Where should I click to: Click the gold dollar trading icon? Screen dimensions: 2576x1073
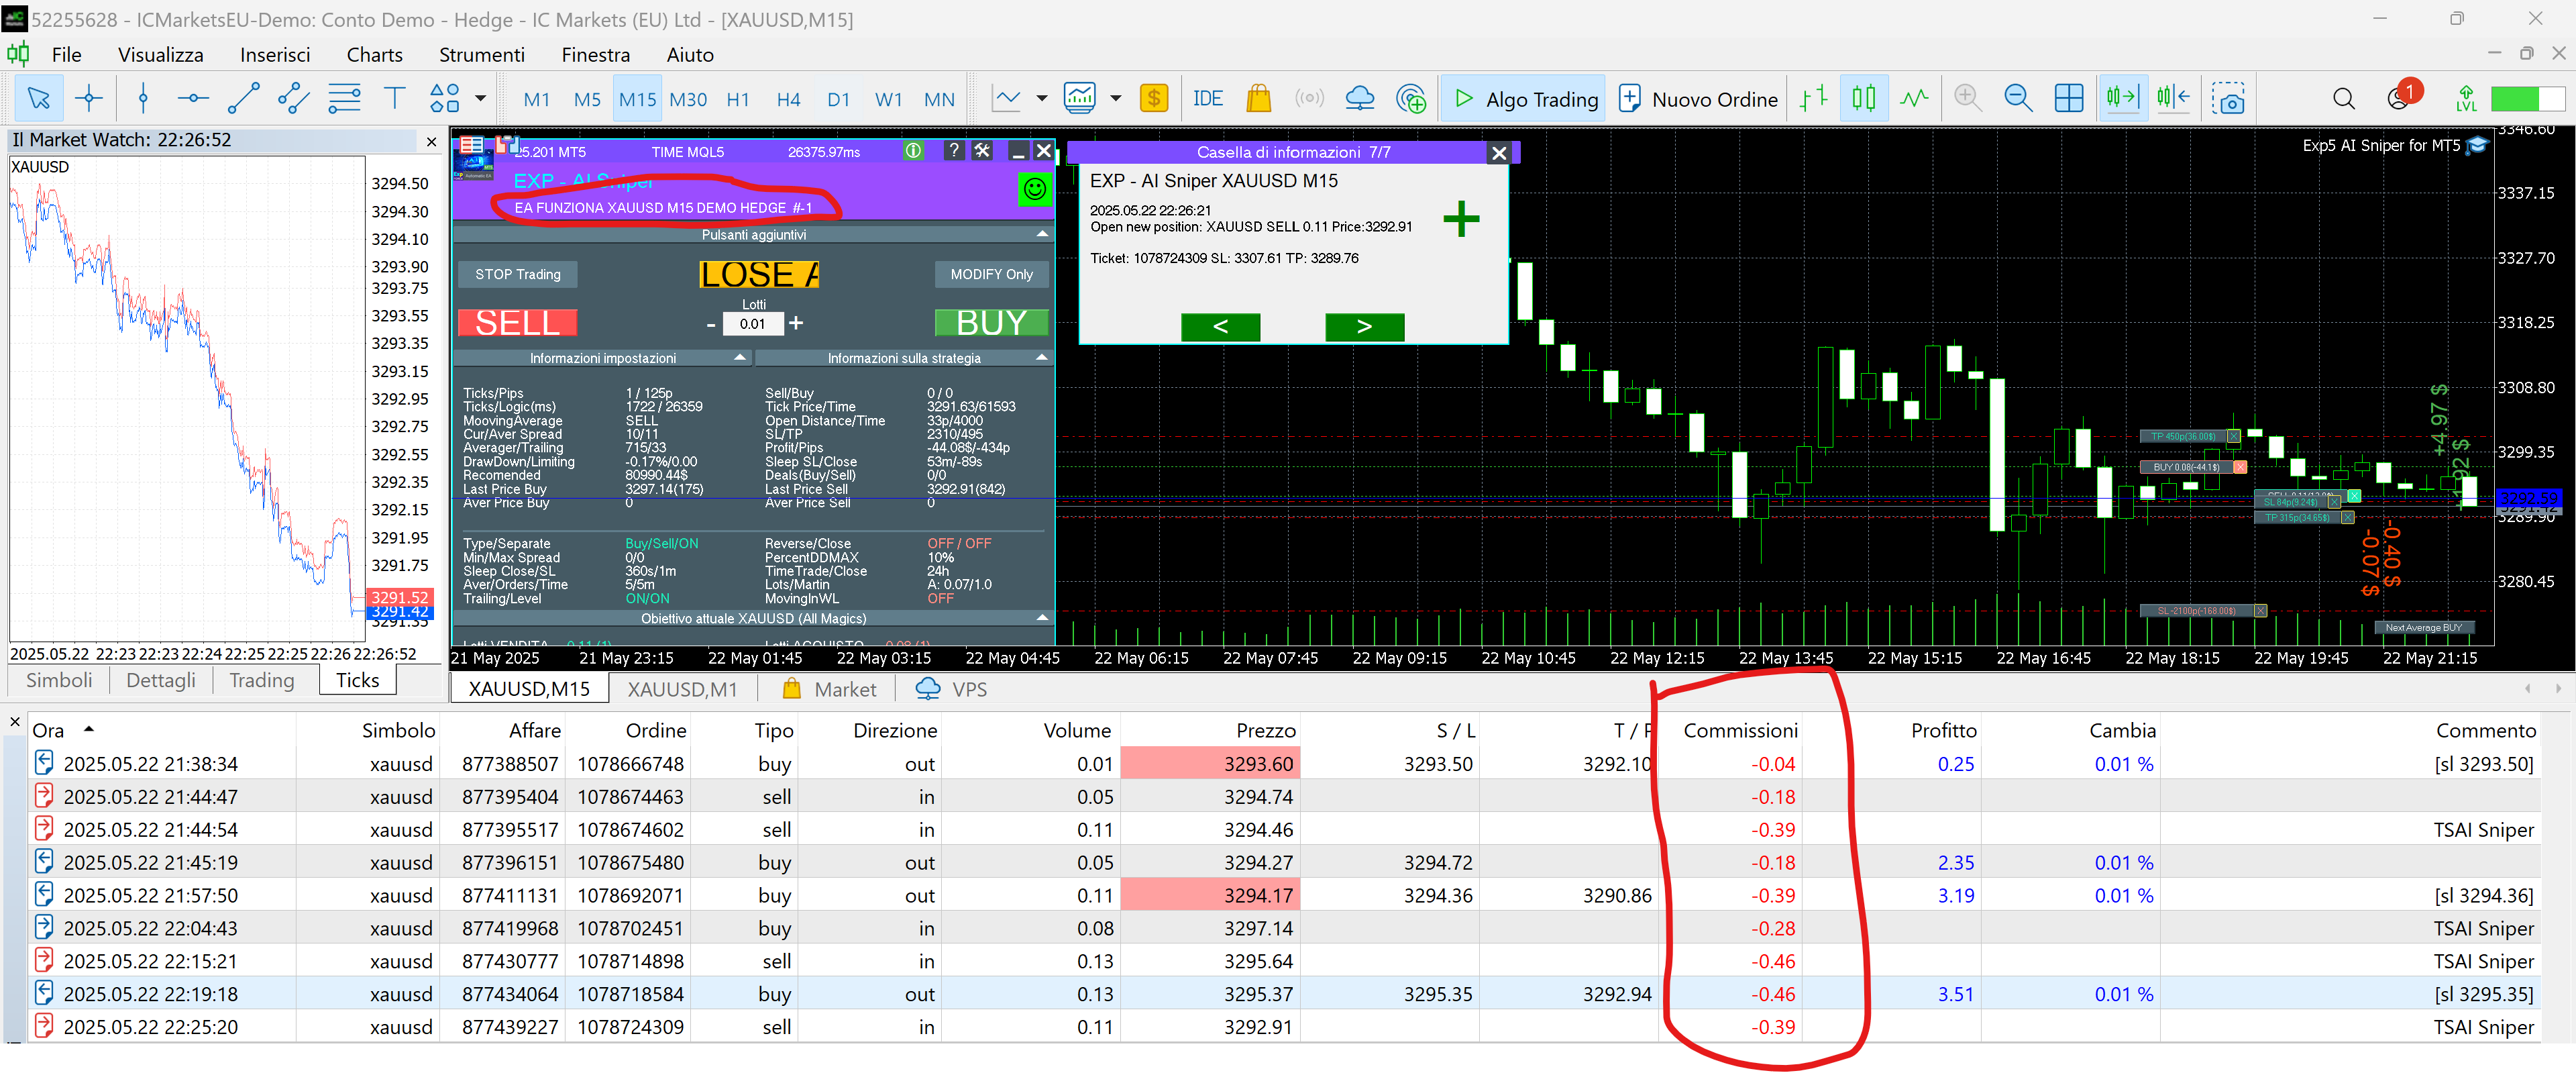(1154, 99)
